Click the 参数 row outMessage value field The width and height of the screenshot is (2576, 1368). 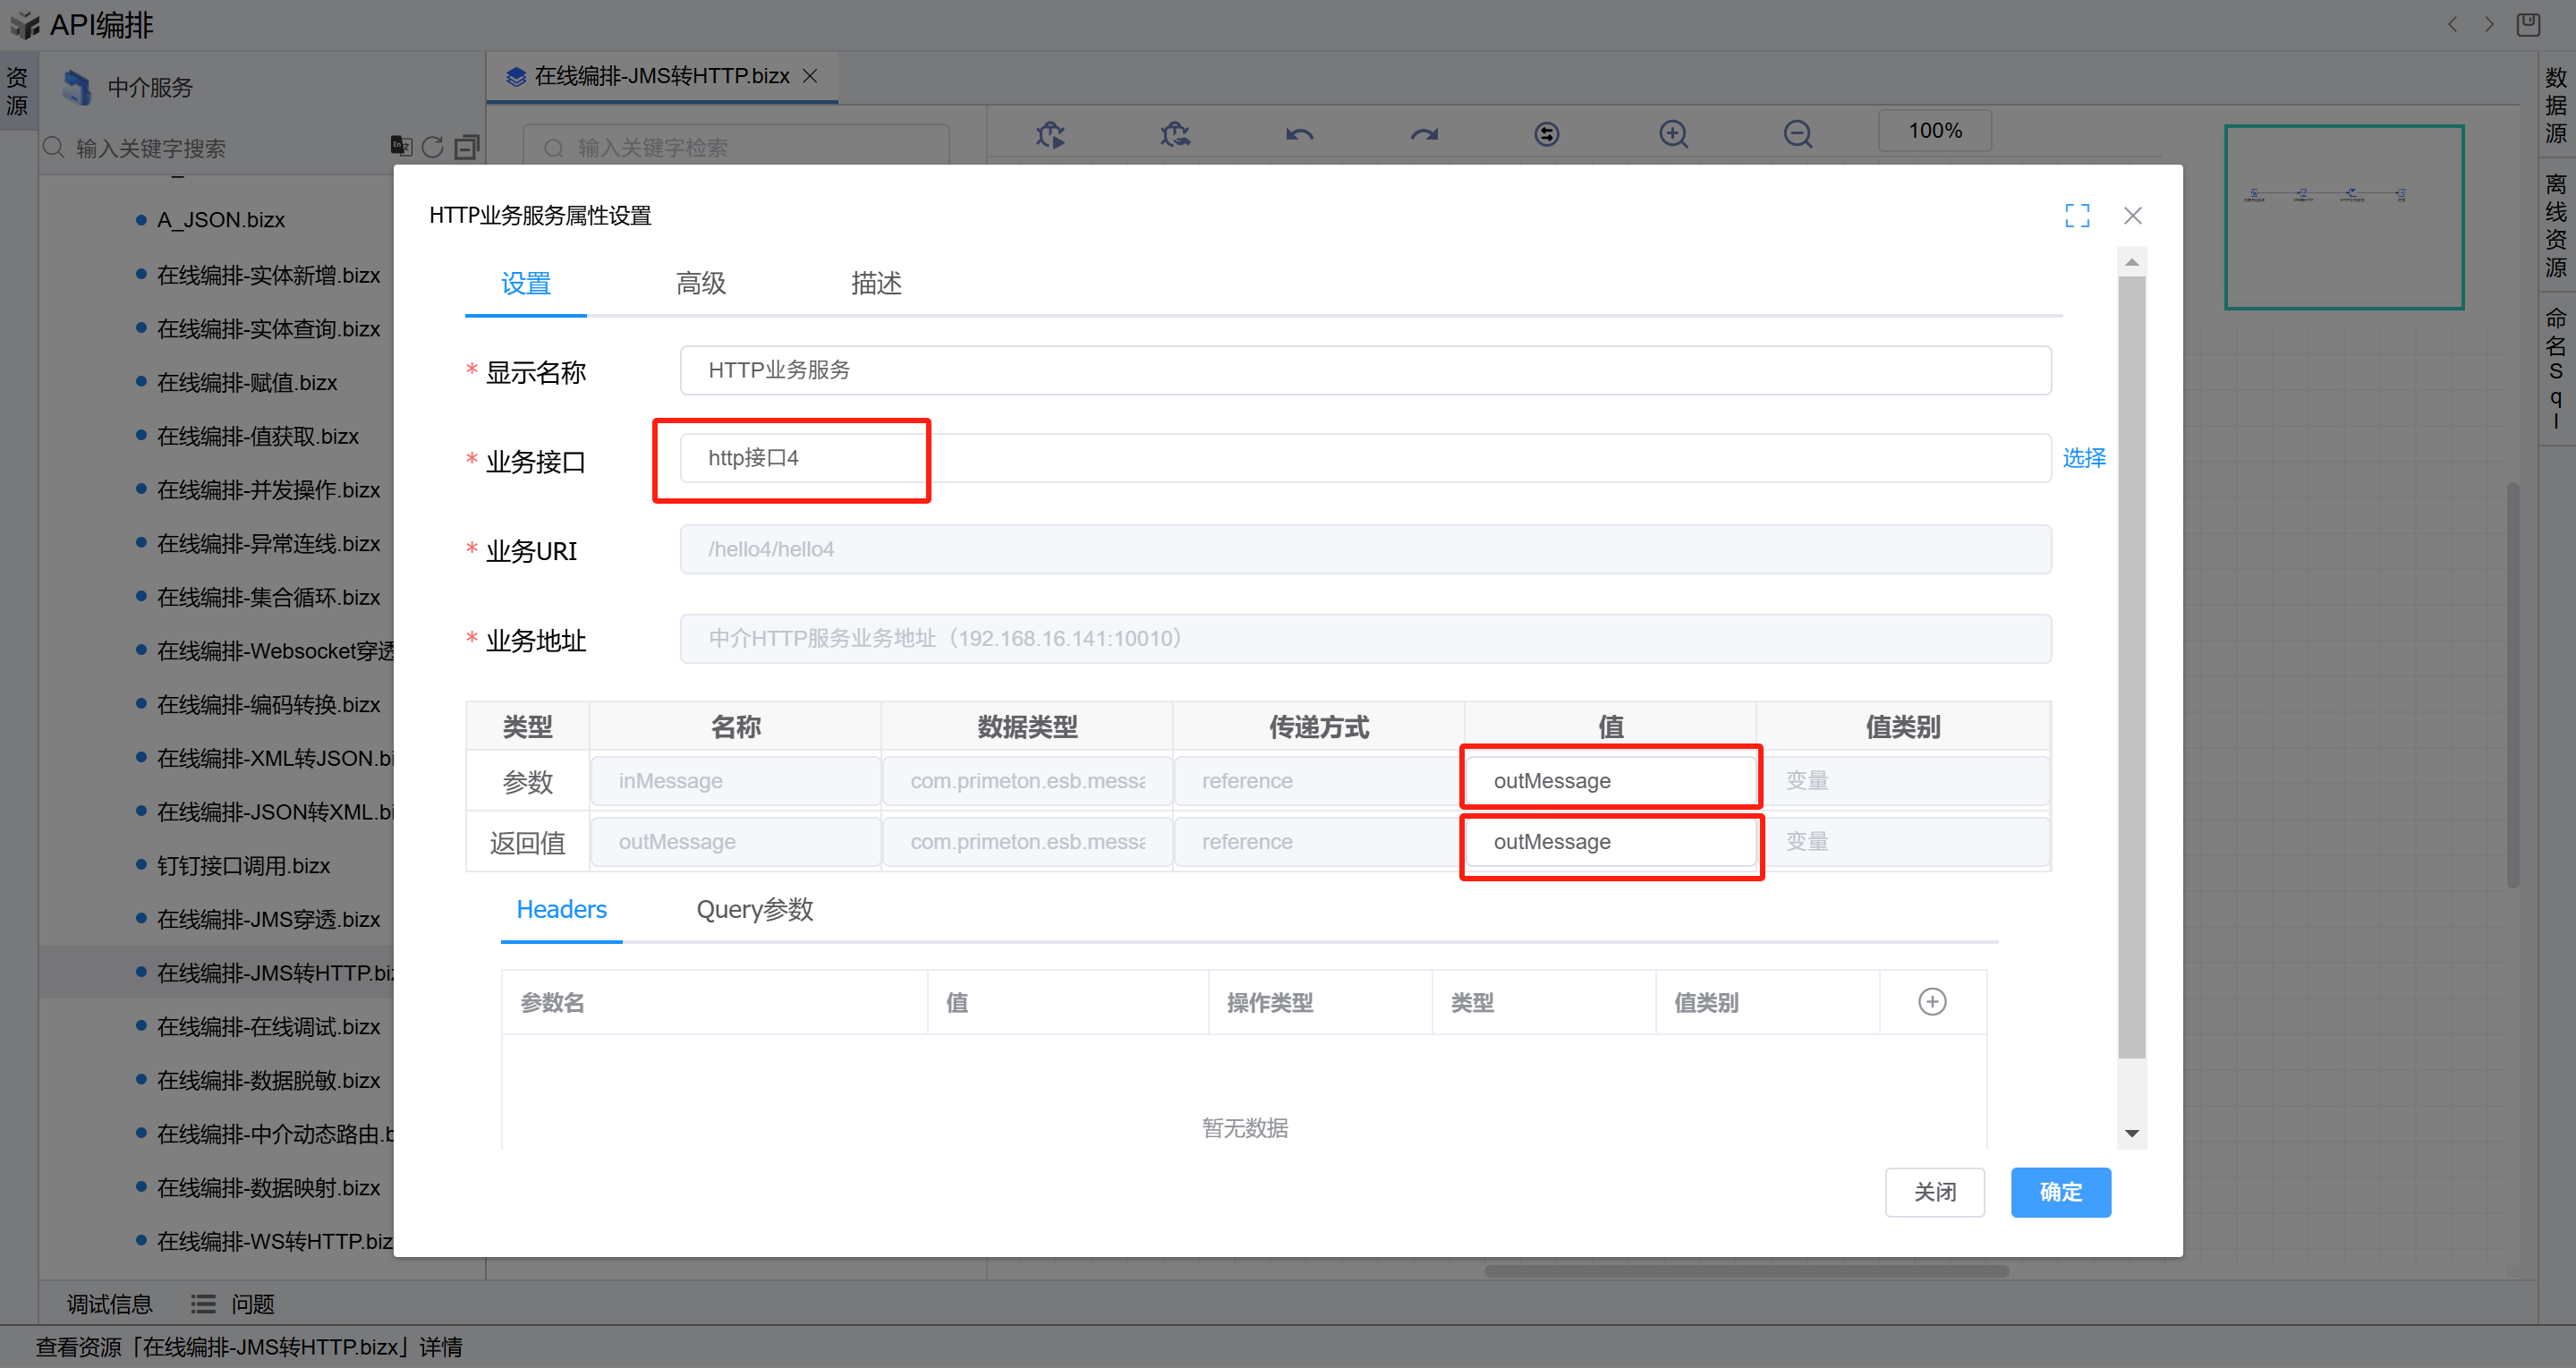point(1610,781)
